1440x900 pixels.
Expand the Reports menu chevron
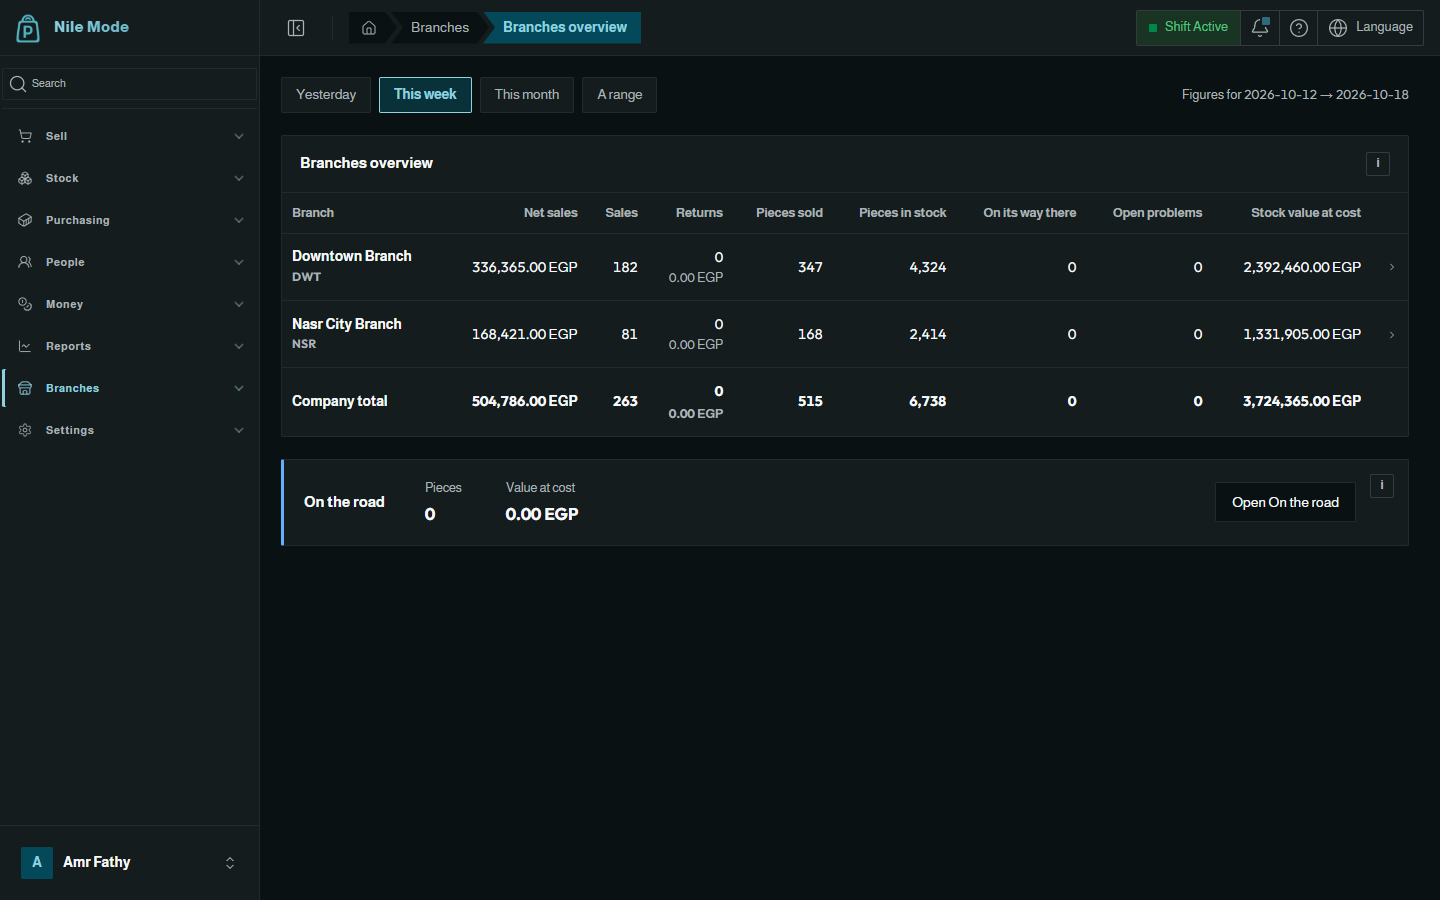point(239,346)
